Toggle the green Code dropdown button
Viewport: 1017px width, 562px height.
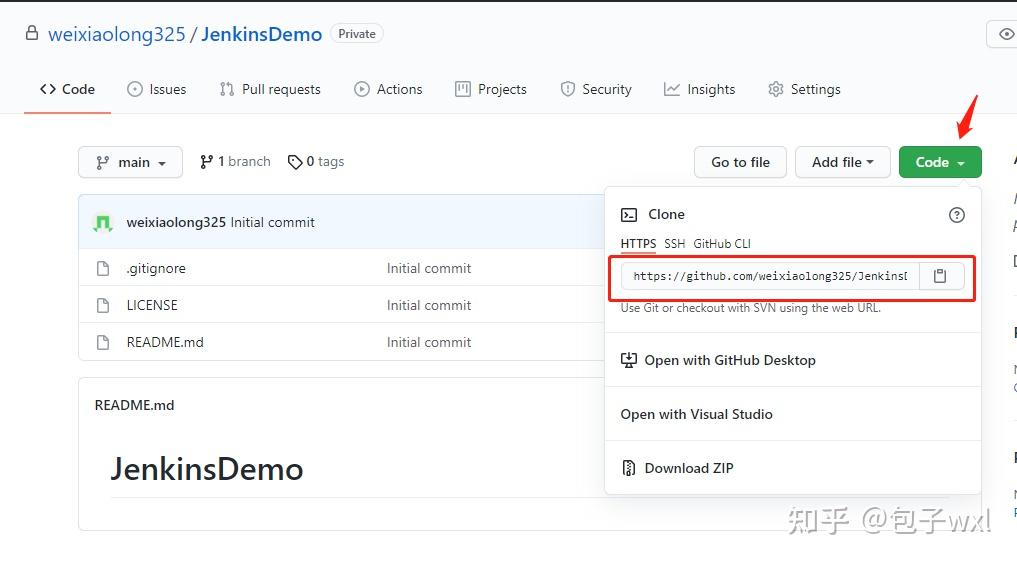[x=940, y=162]
